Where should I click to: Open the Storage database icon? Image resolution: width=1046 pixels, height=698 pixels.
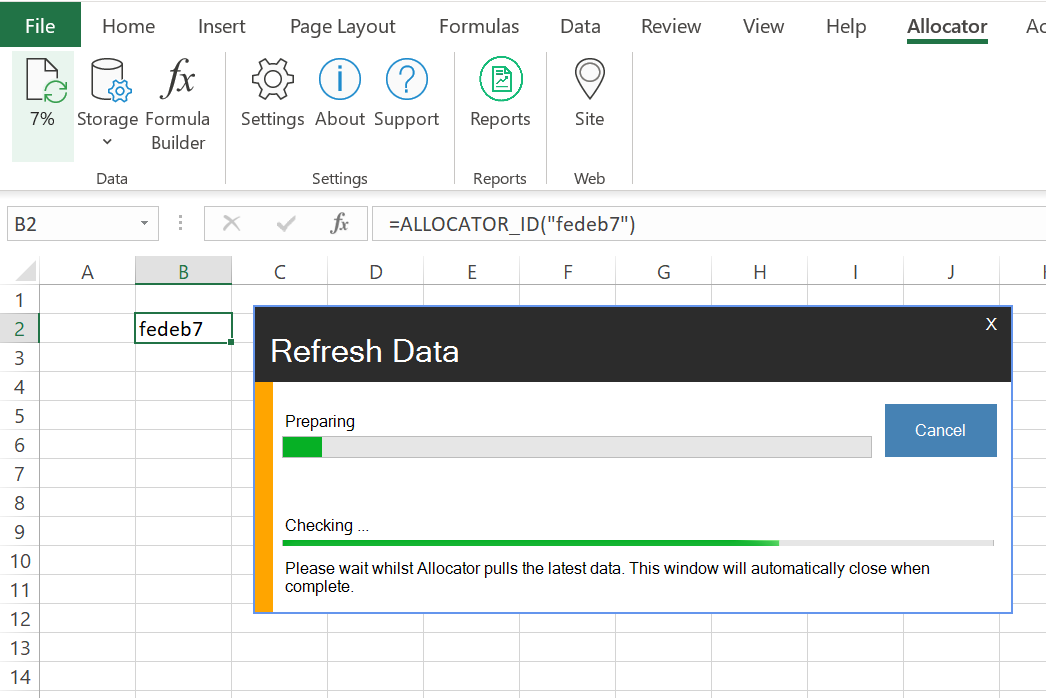[x=108, y=82]
